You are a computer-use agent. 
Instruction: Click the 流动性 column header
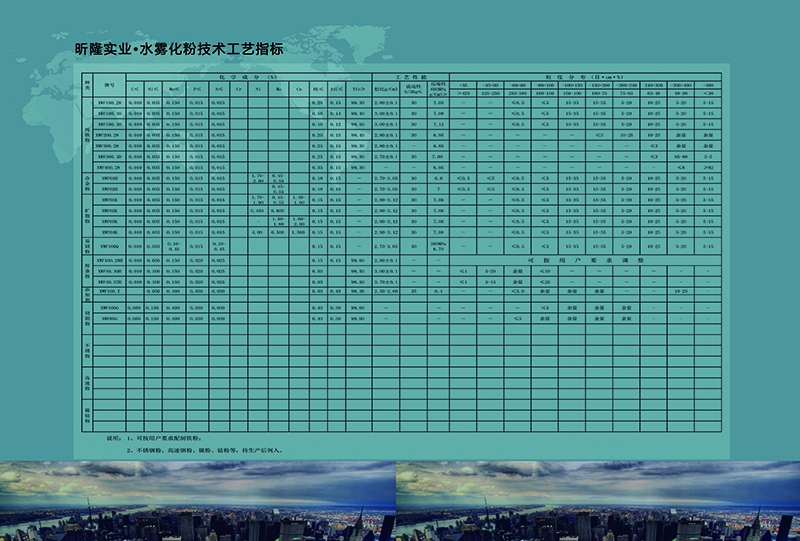point(413,89)
